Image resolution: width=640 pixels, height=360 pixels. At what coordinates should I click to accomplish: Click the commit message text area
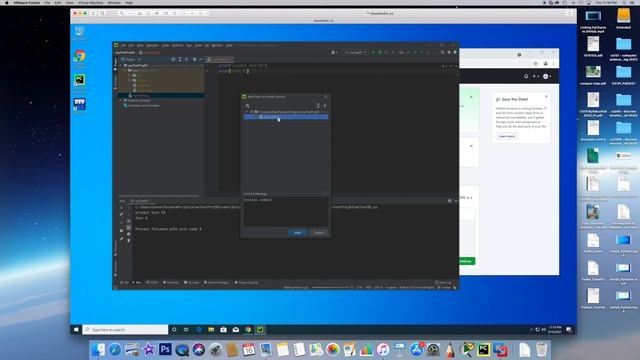[x=285, y=211]
